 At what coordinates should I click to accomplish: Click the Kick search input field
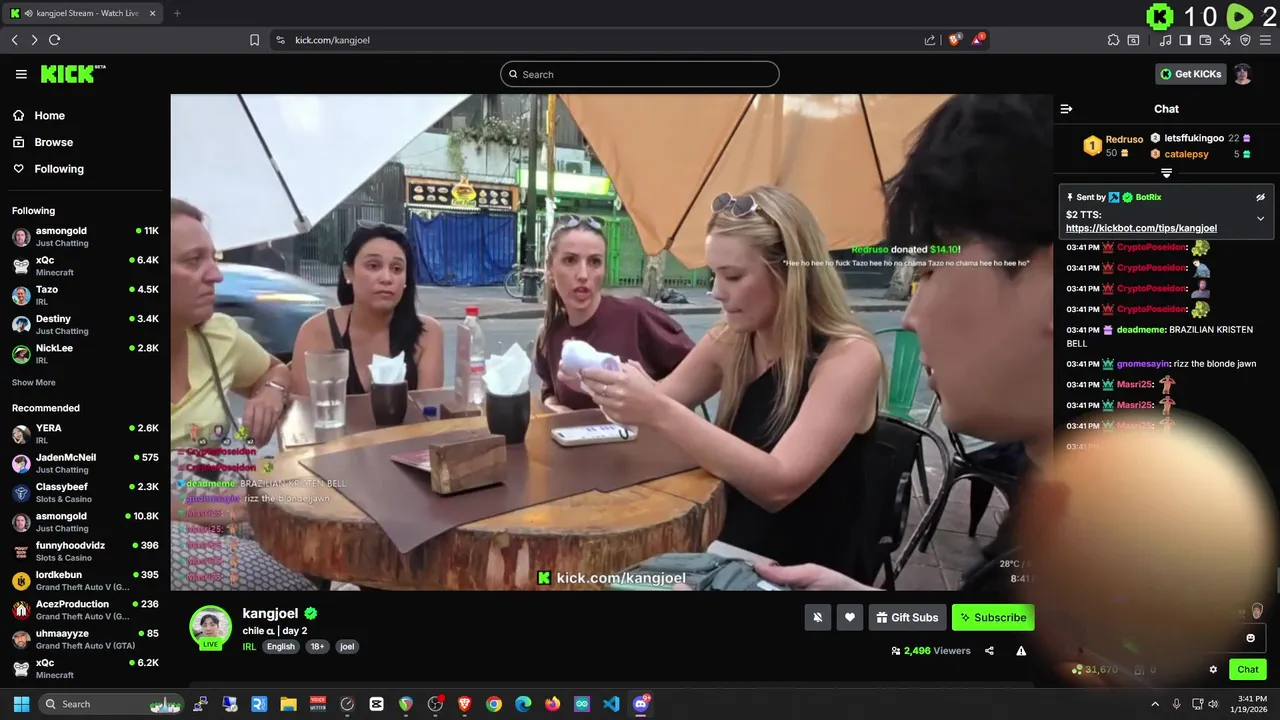click(640, 74)
